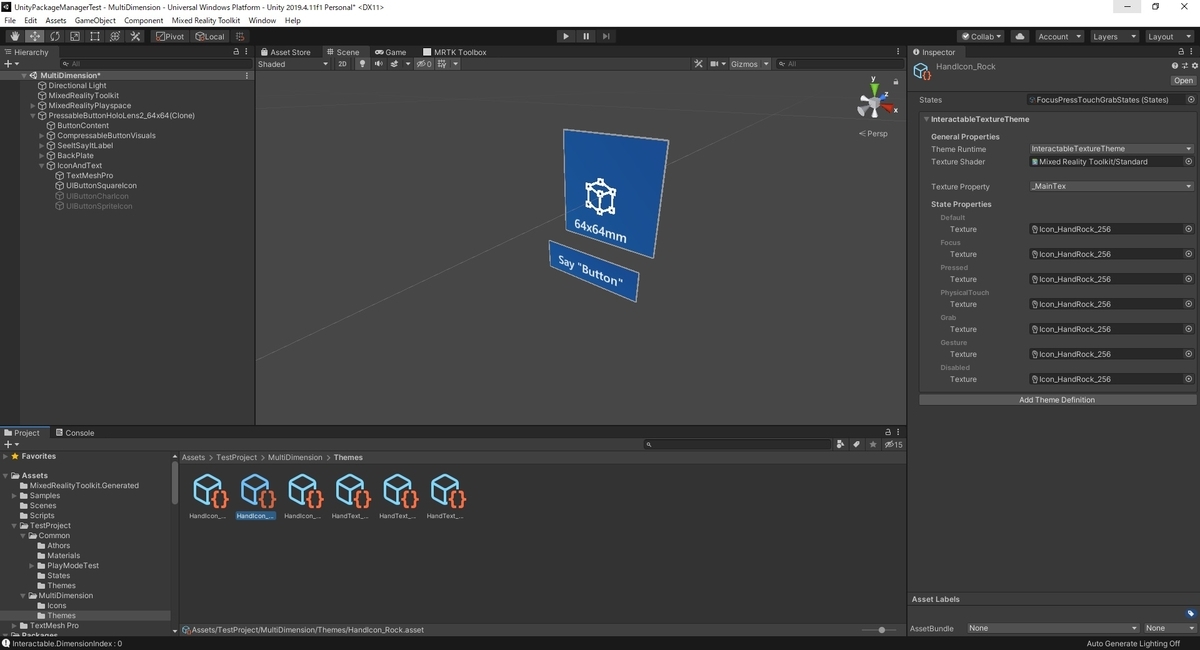
Task: Switch to the MRTK Toolbox tab
Action: (x=455, y=52)
